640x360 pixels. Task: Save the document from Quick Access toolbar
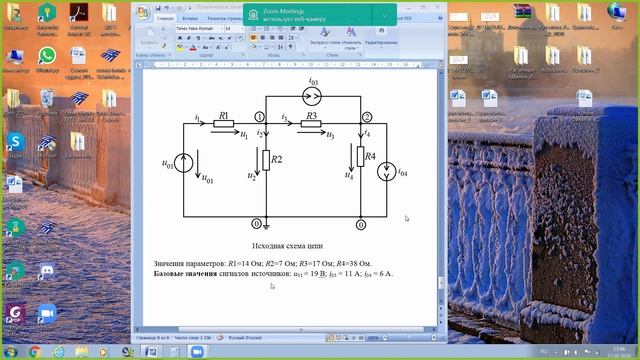coord(158,8)
